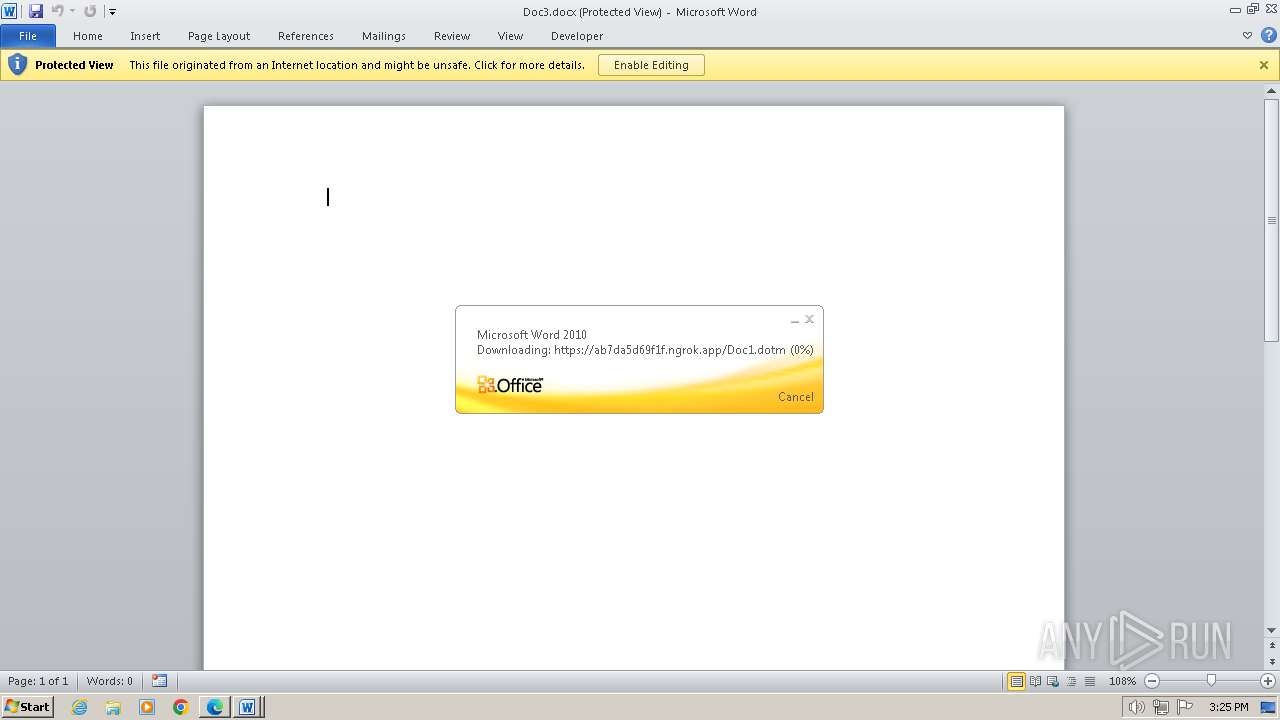Open Microsoft Edge from taskbar
The height and width of the screenshot is (720, 1280).
tap(215, 707)
